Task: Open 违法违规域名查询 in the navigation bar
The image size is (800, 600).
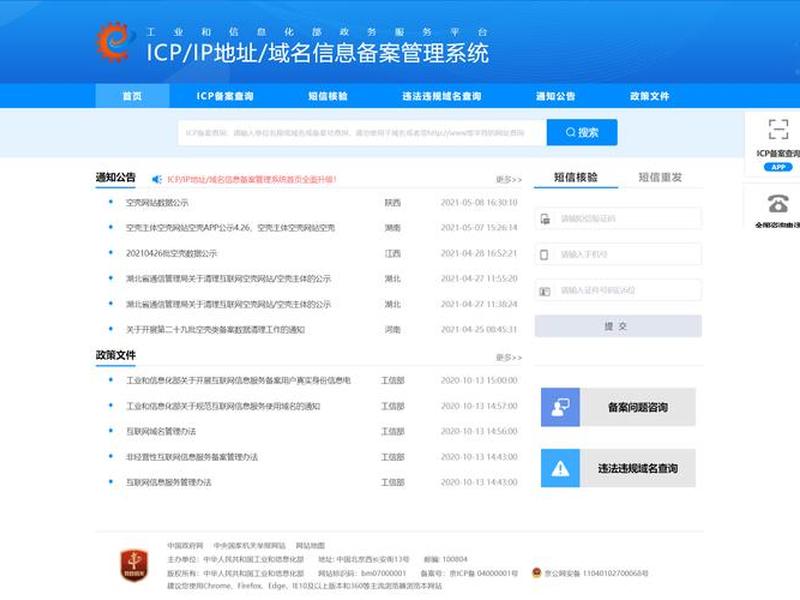Action: (x=442, y=95)
